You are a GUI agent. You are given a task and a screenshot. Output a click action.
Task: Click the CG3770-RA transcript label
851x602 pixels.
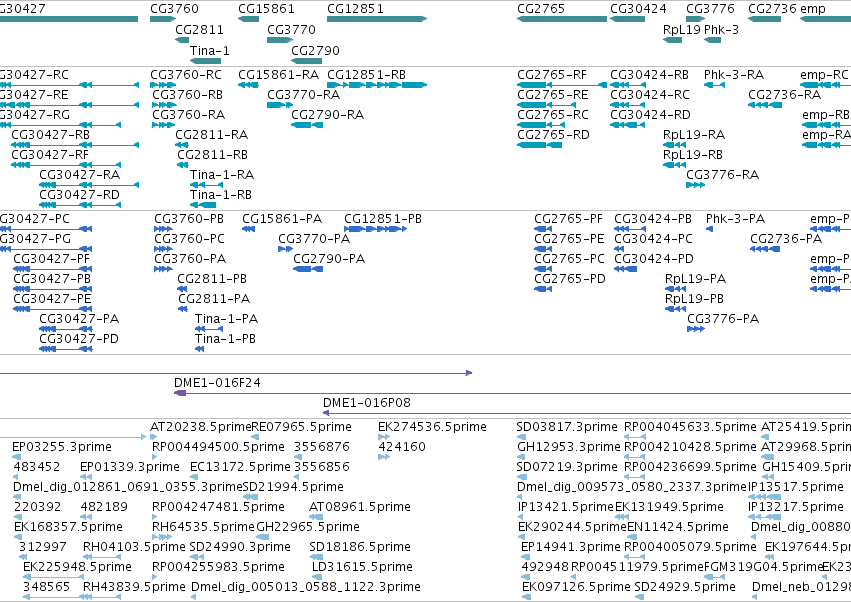coord(303,95)
